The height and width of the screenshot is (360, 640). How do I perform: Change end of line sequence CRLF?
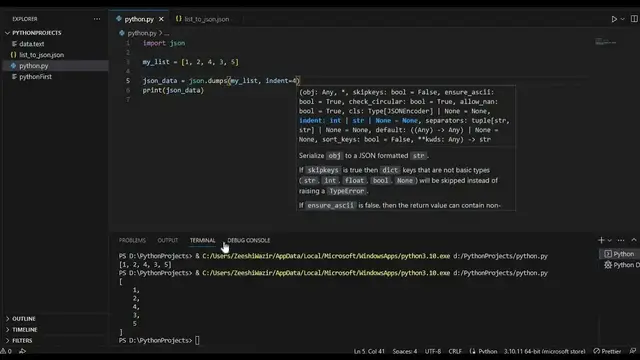point(455,351)
